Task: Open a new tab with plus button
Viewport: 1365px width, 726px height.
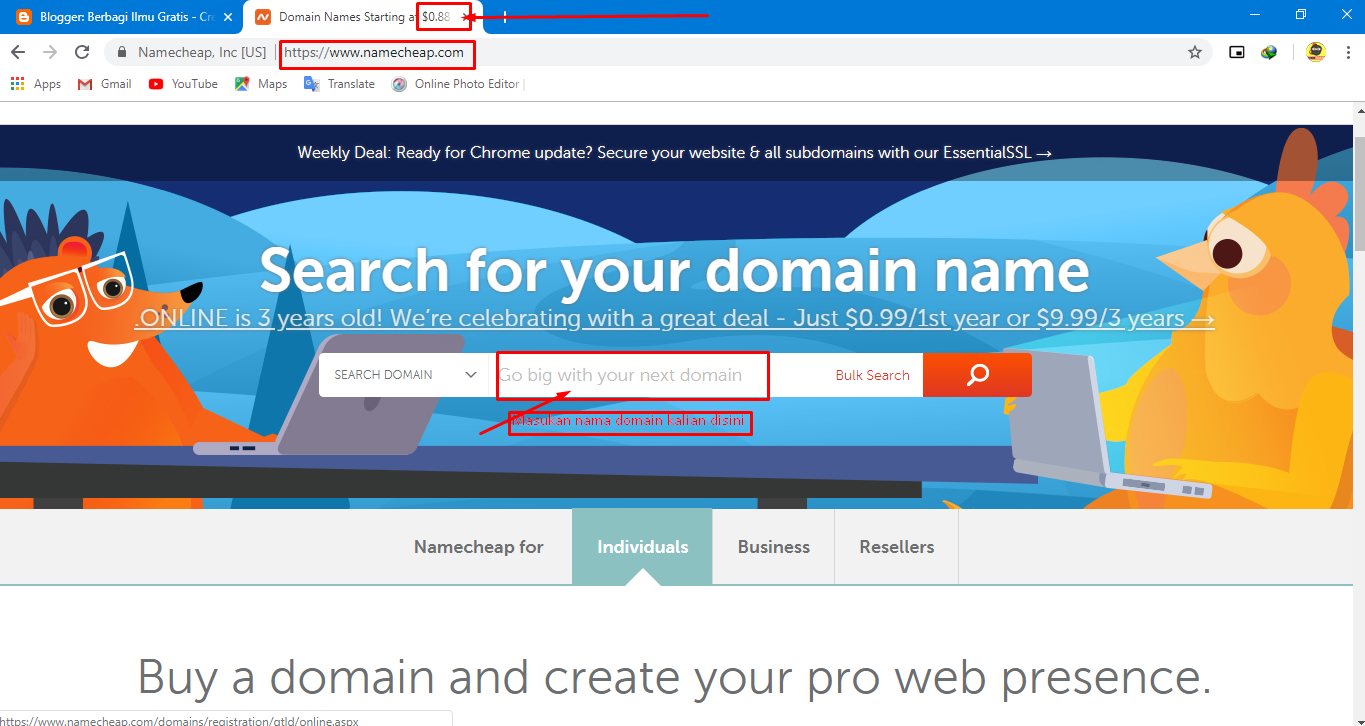Action: point(505,17)
